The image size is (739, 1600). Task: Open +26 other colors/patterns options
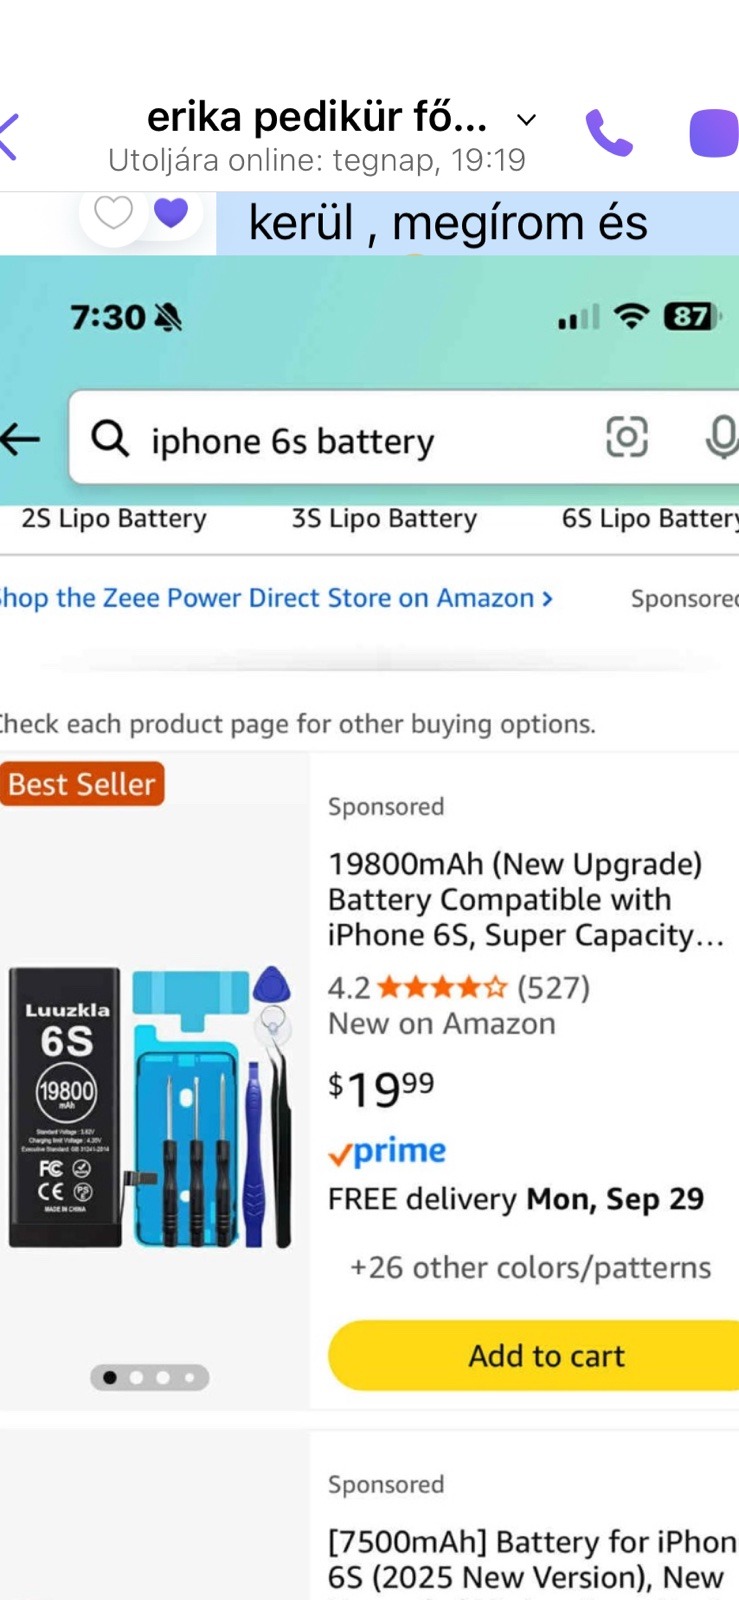[530, 1268]
